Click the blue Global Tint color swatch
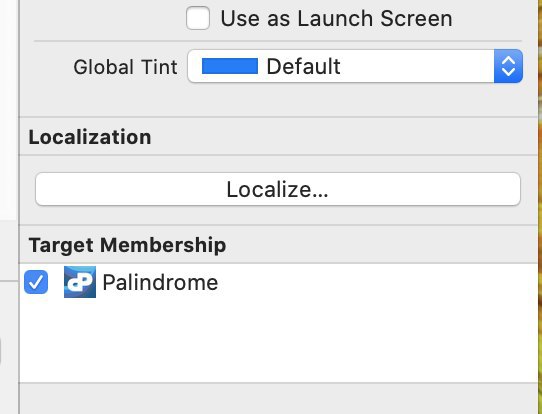 coord(230,66)
